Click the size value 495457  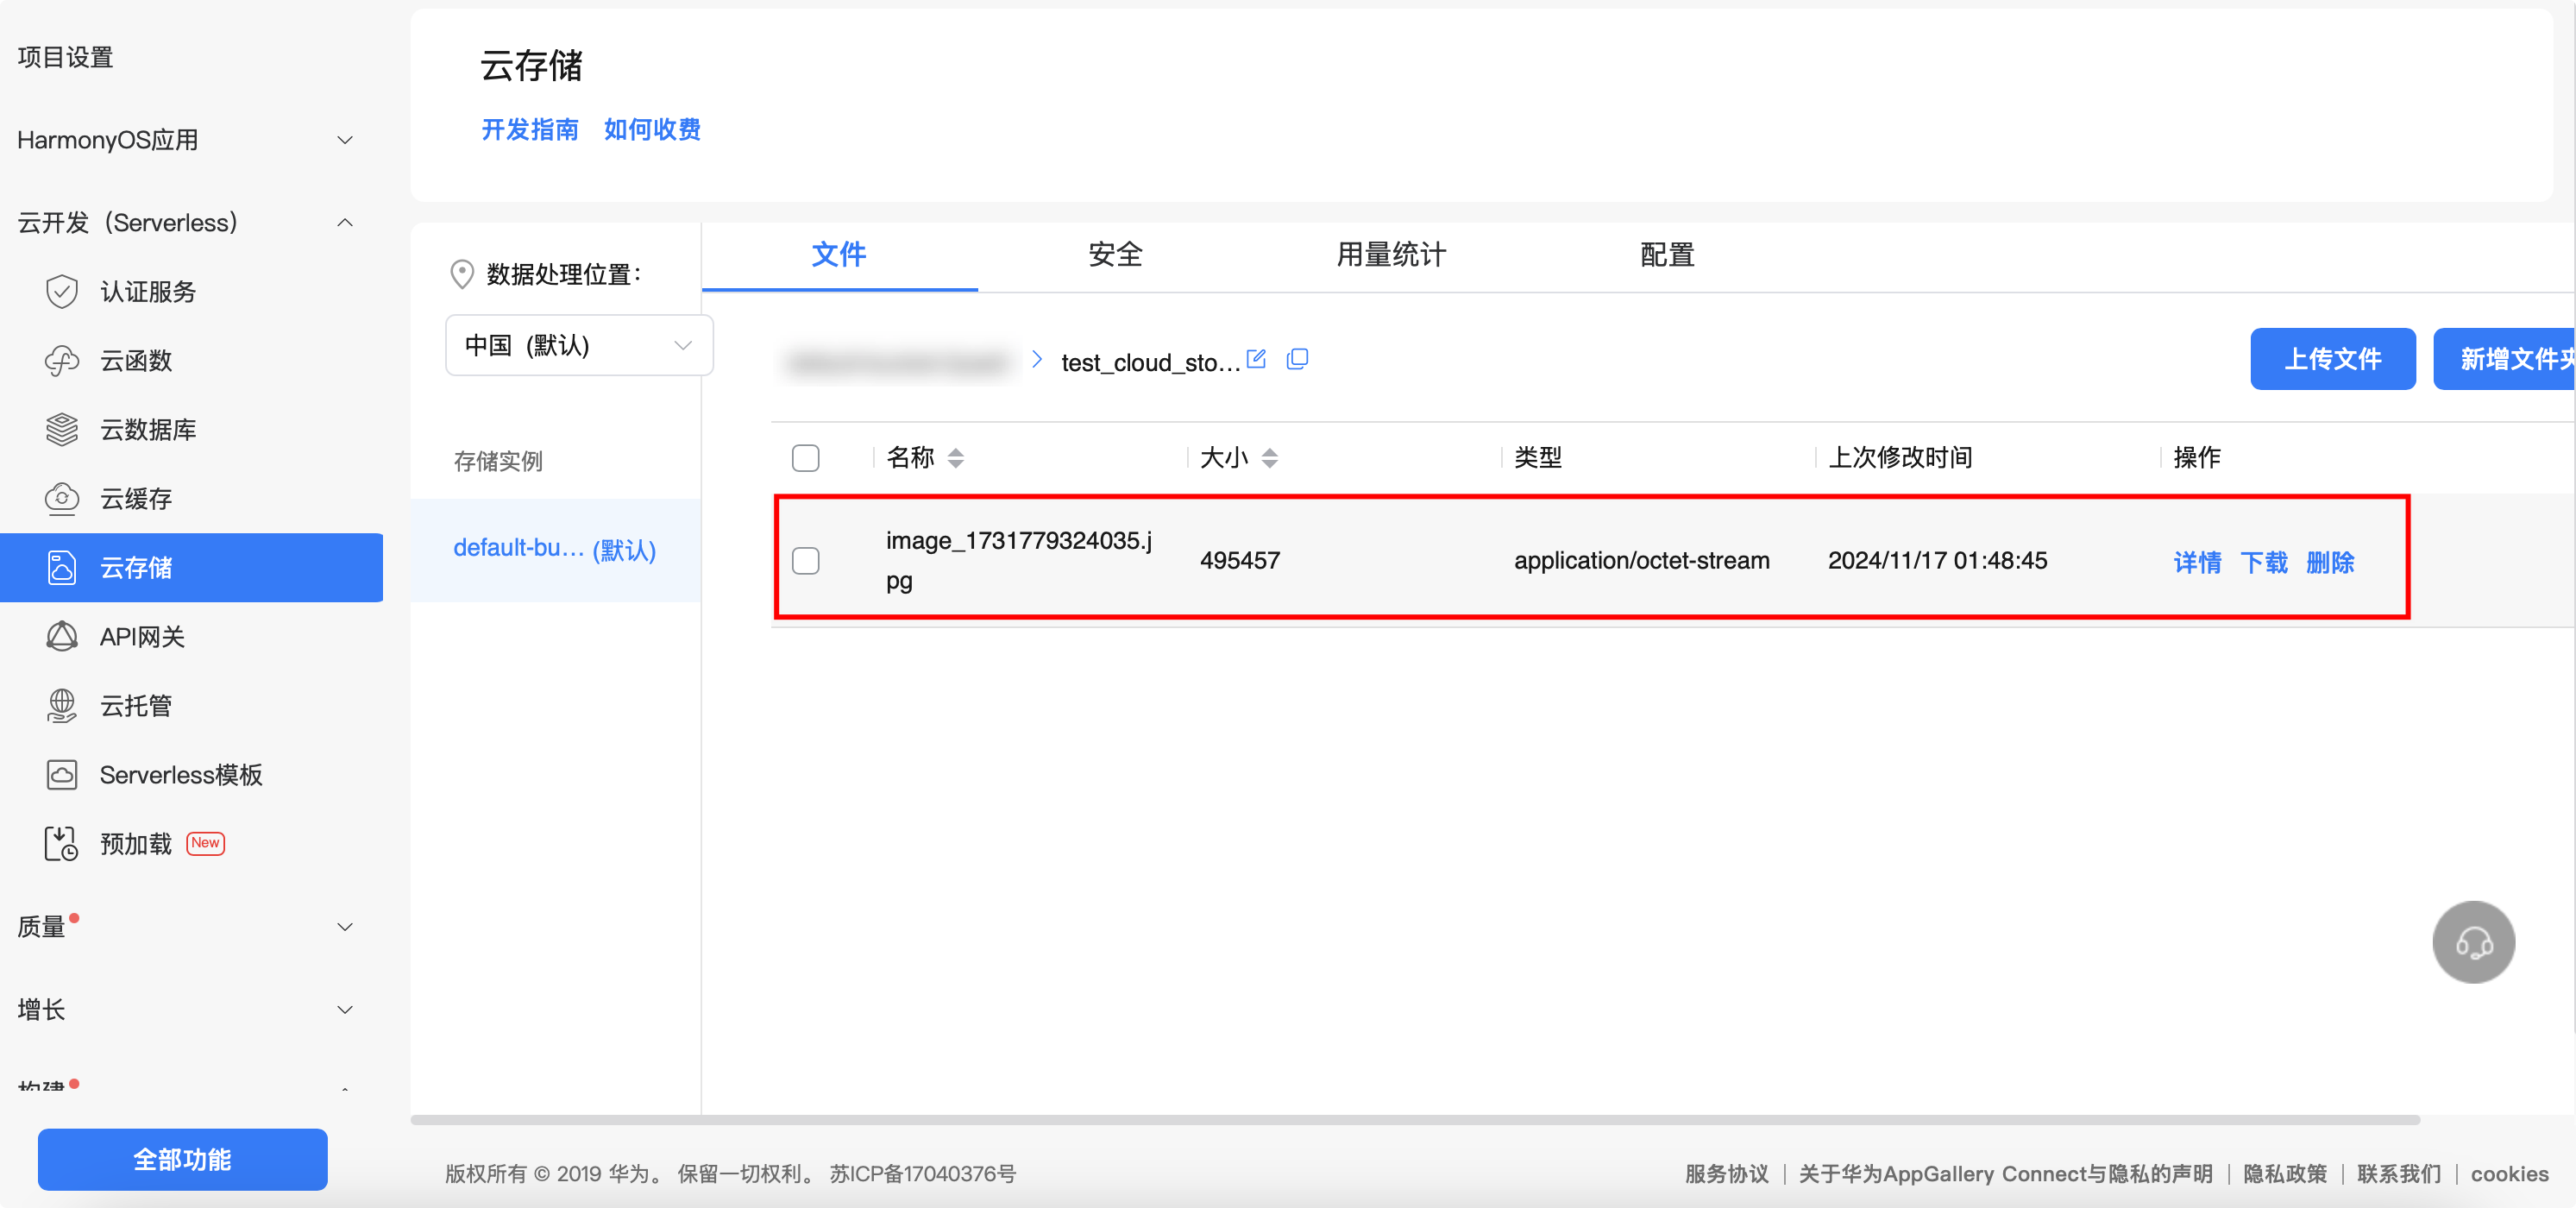(x=1240, y=560)
